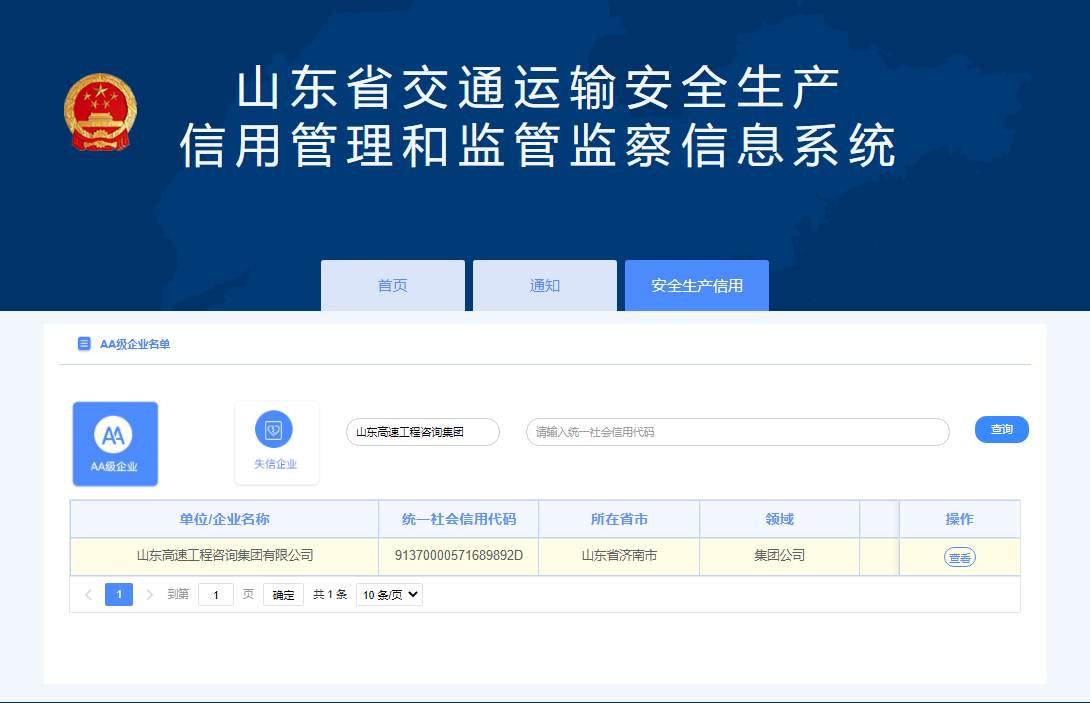Image resolution: width=1090 pixels, height=703 pixels.
Task: Expand the 10 条/页 page size dropdown
Action: pos(389,595)
